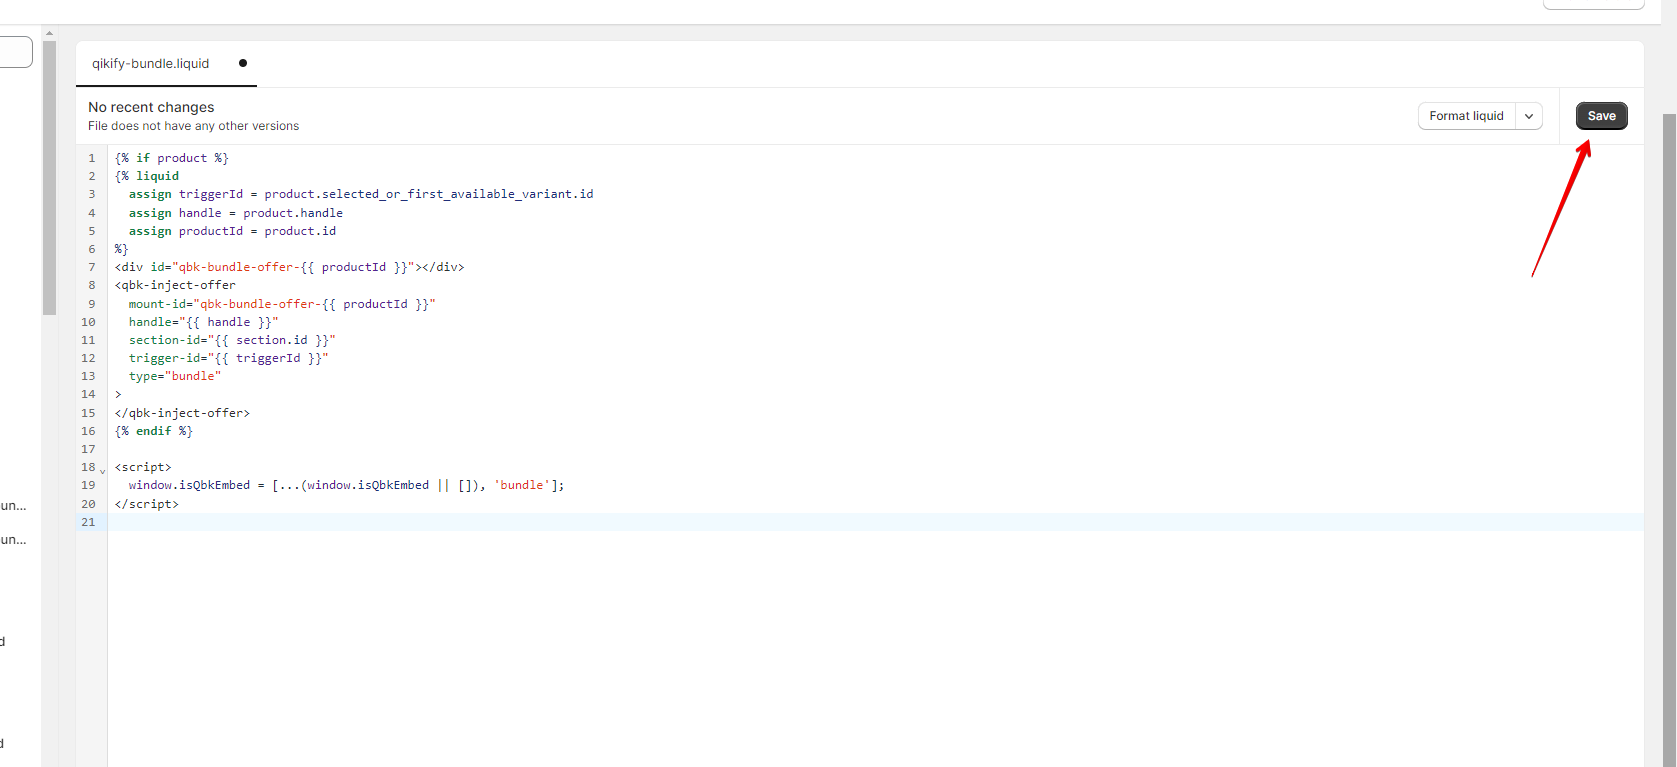This screenshot has height=767, width=1677.
Task: Click the 'type="bundle"' line
Action: [x=175, y=376]
